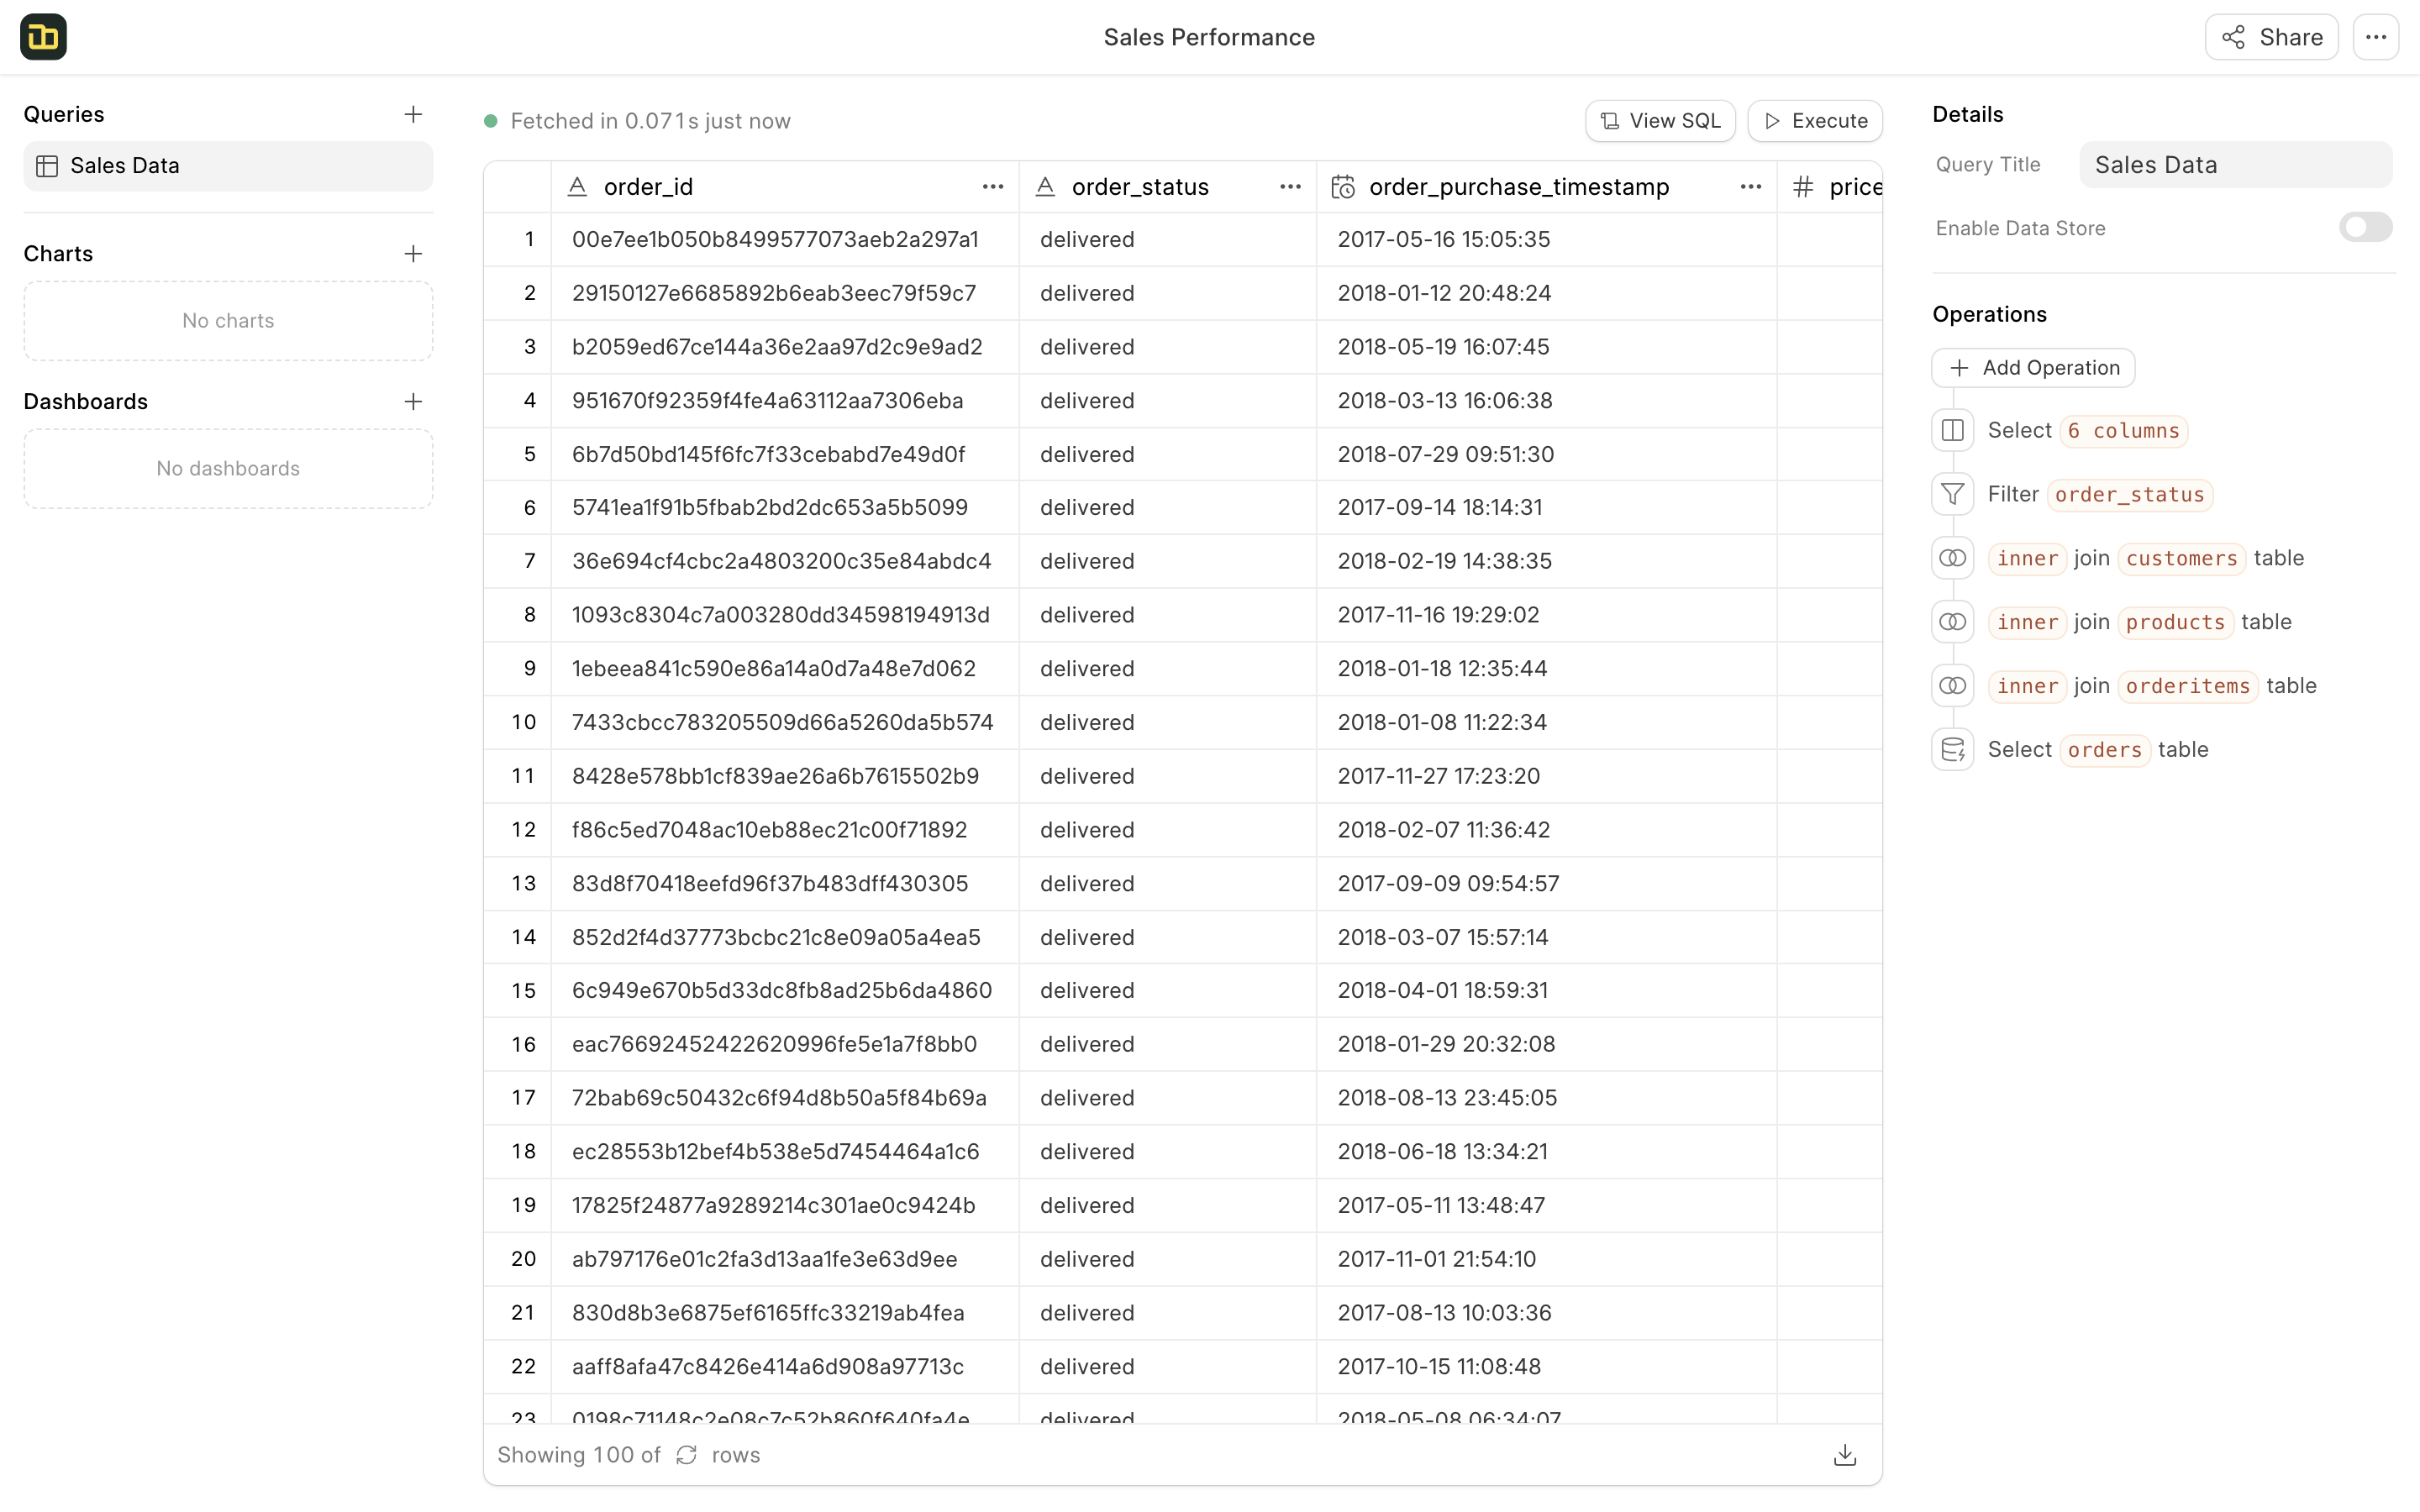Viewport: 2420px width, 1512px height.
Task: Click Add Operation button
Action: (x=2033, y=368)
